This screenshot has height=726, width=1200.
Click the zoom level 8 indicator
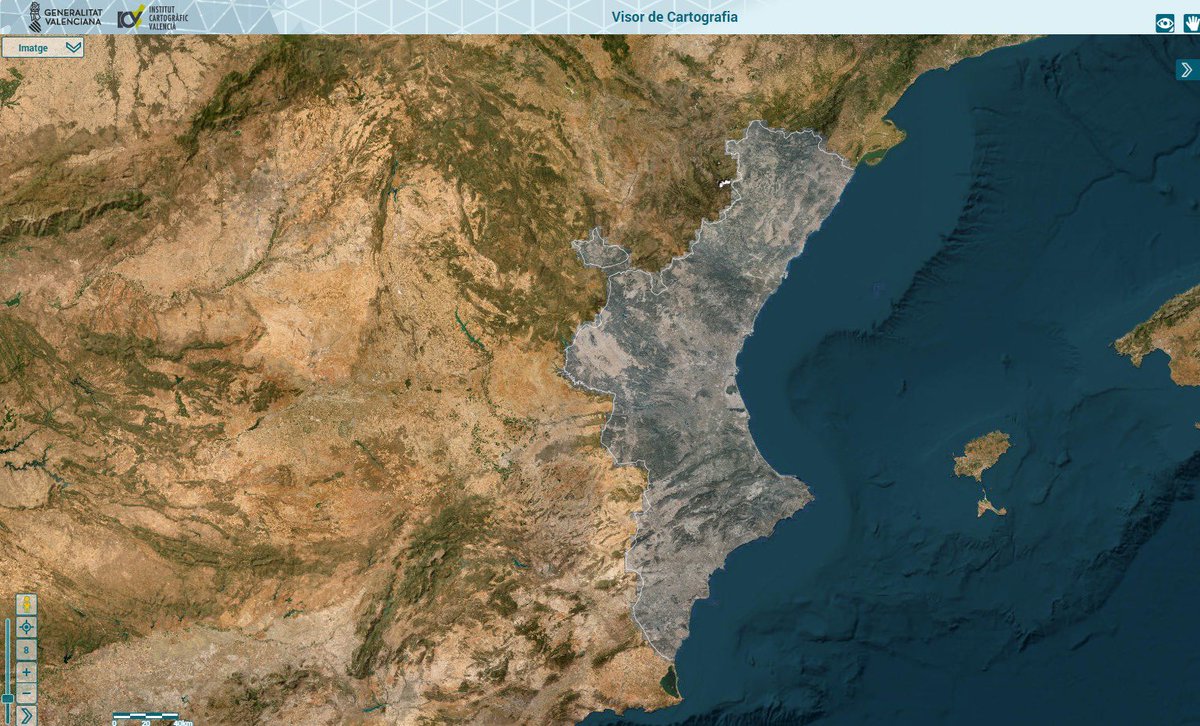click(26, 650)
